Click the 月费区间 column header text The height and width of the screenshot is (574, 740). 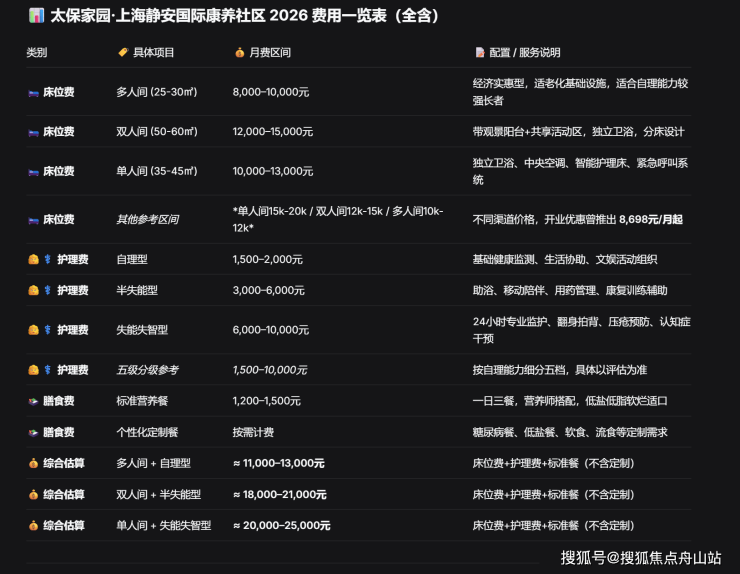270,52
